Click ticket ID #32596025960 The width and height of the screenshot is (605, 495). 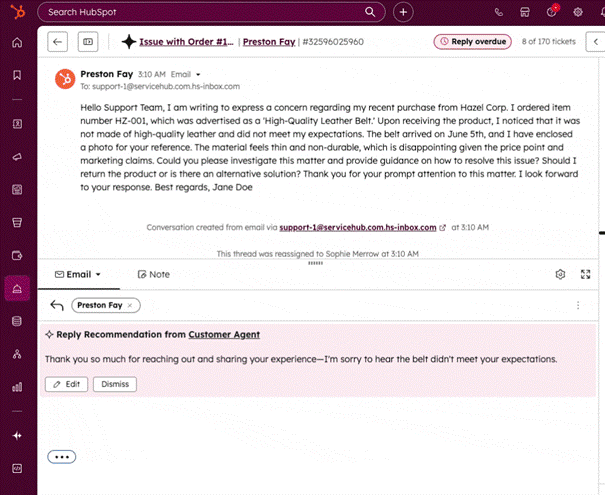click(x=333, y=42)
